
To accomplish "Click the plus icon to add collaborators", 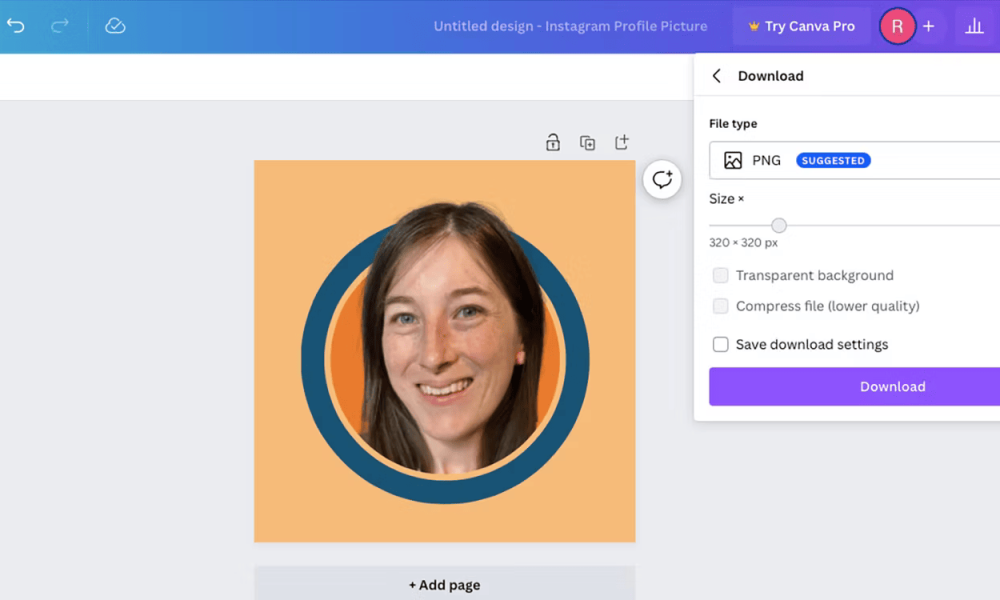I will click(x=929, y=26).
